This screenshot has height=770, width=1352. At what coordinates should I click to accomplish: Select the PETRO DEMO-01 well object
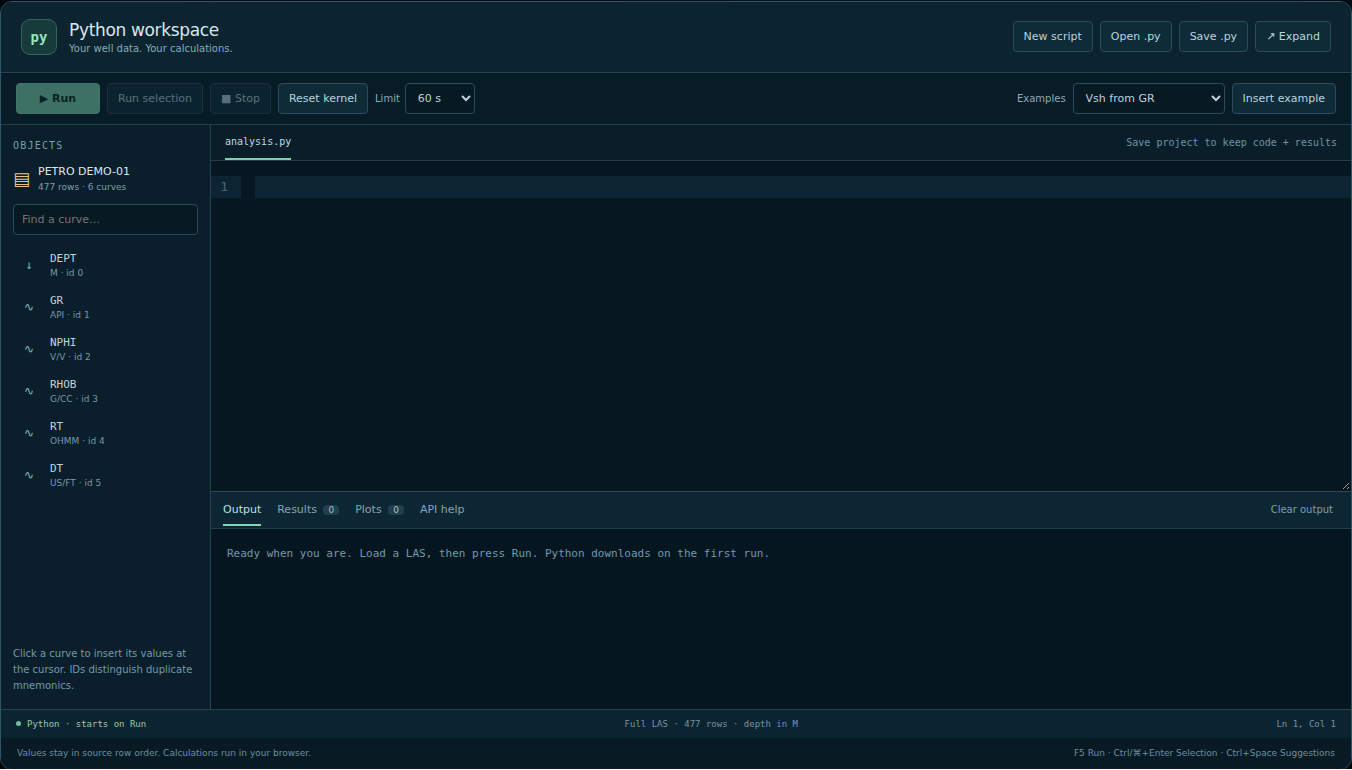tap(105, 178)
